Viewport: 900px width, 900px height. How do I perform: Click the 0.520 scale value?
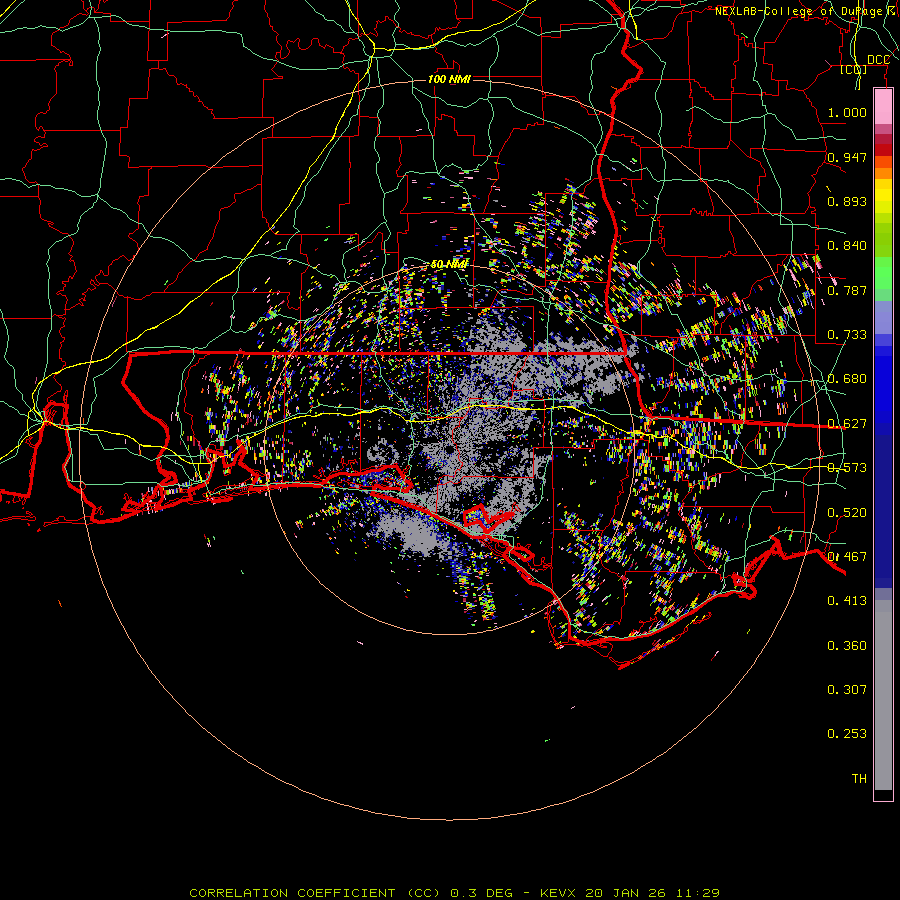coord(847,513)
